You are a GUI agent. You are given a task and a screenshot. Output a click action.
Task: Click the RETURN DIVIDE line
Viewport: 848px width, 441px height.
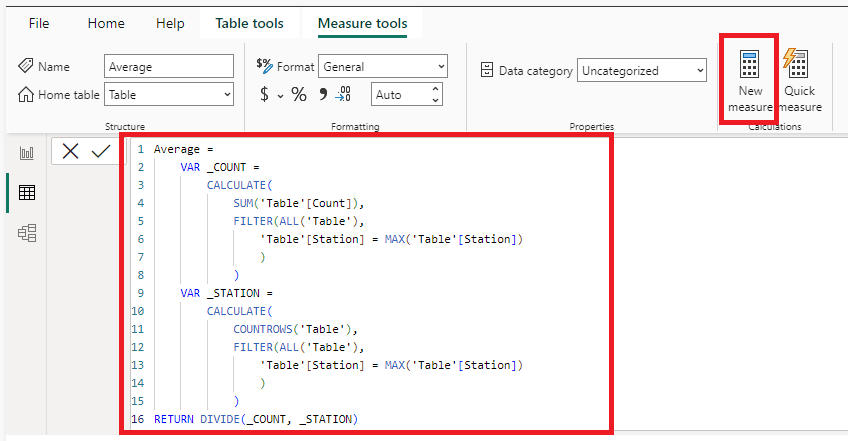pos(256,419)
